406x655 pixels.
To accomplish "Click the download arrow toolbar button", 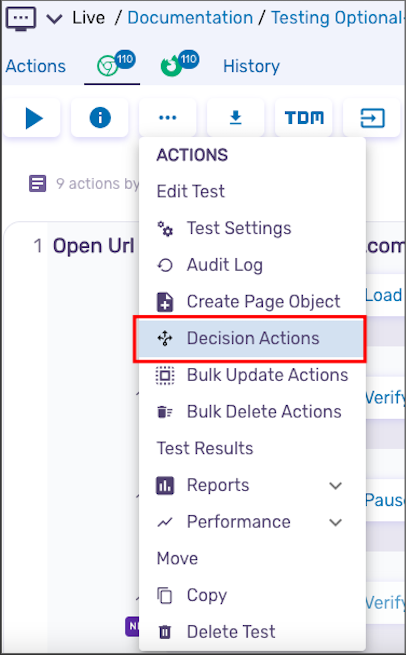I will [x=236, y=118].
